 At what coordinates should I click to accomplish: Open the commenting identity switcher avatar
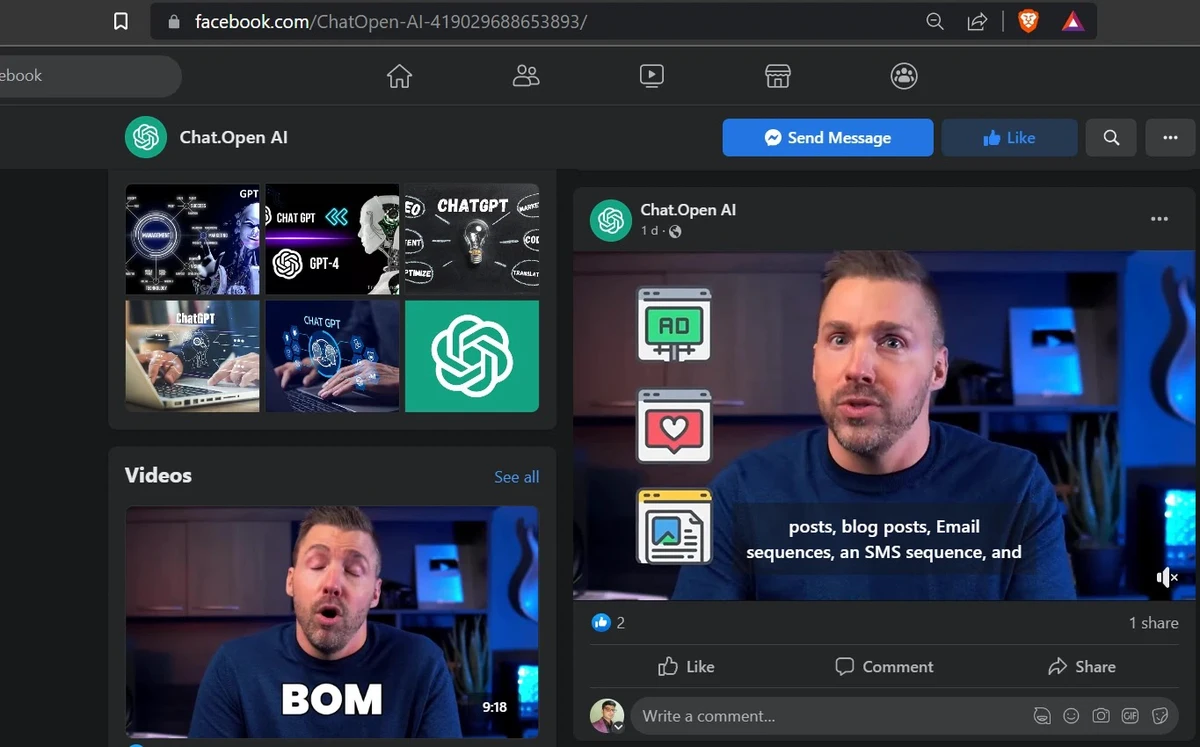click(607, 716)
